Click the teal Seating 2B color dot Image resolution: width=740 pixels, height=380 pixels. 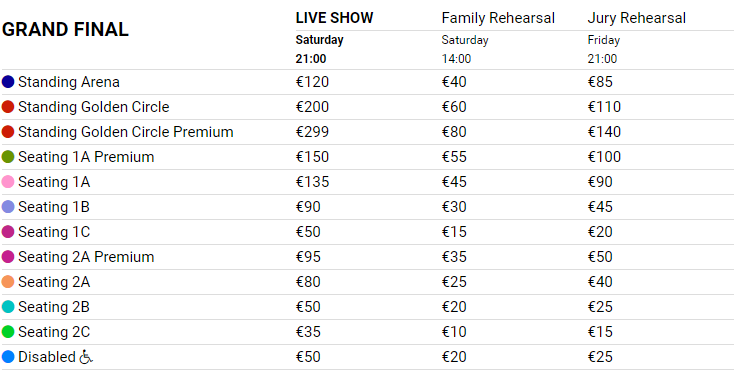pos(8,307)
